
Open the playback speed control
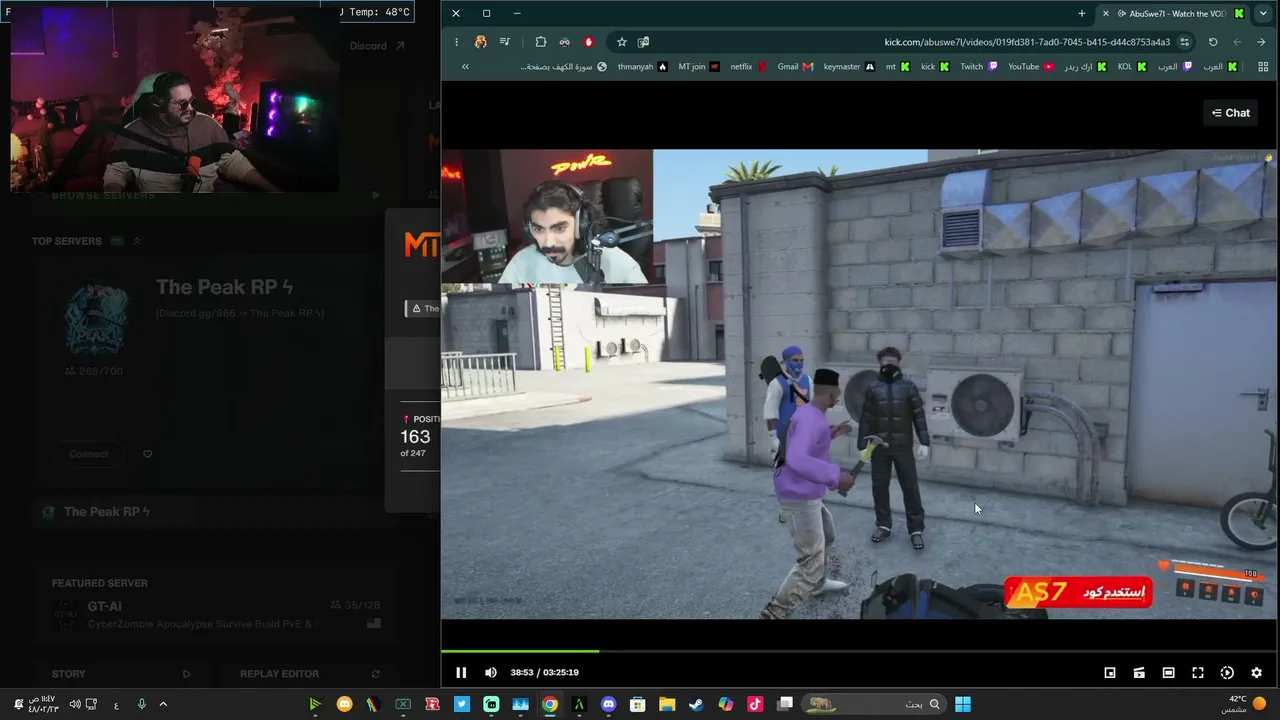(x=1227, y=673)
